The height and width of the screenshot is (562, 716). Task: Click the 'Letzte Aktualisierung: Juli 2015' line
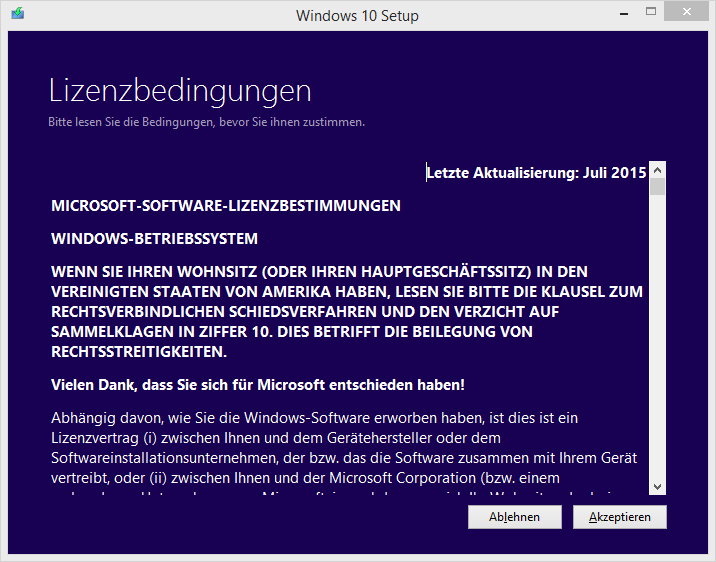tap(536, 173)
